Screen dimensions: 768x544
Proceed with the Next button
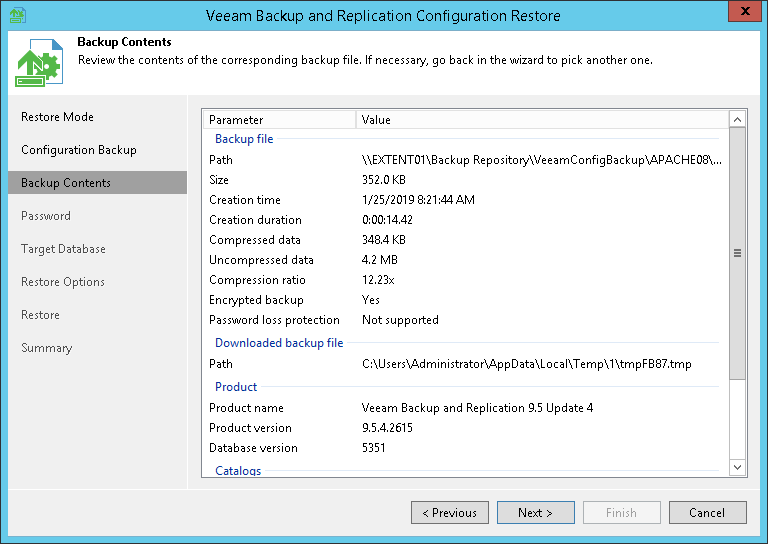tap(535, 513)
